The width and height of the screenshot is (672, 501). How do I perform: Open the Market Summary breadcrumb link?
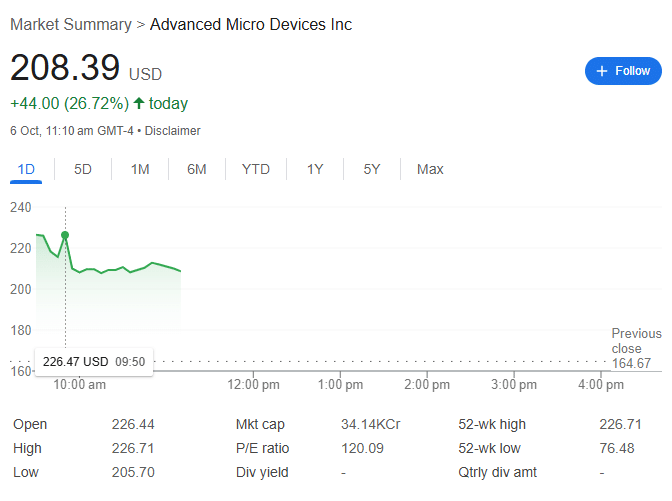tap(70, 24)
